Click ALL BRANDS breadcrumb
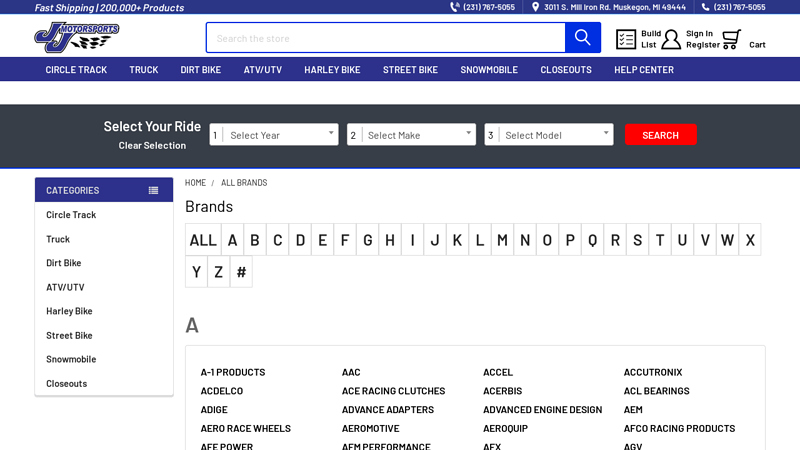This screenshot has width=800, height=450. (244, 183)
